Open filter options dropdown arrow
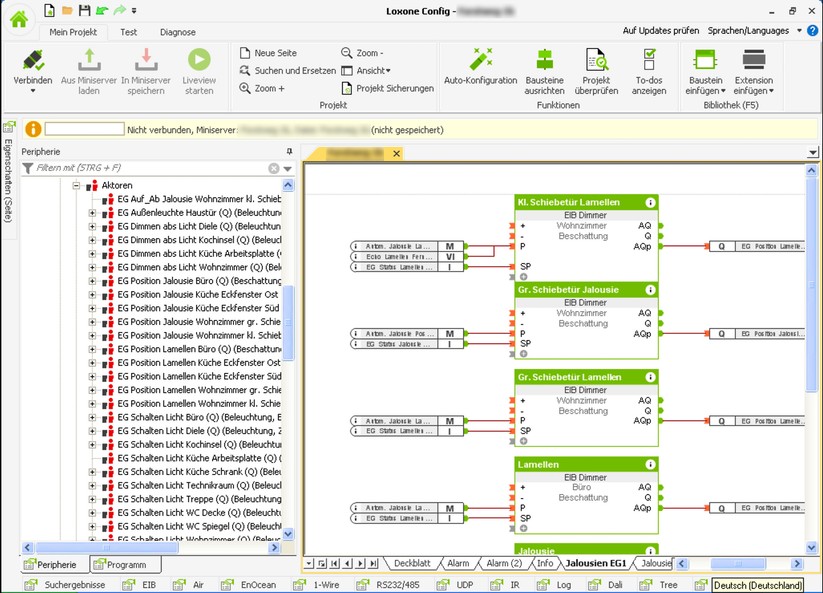This screenshot has width=823, height=593. pyautogui.click(x=288, y=168)
